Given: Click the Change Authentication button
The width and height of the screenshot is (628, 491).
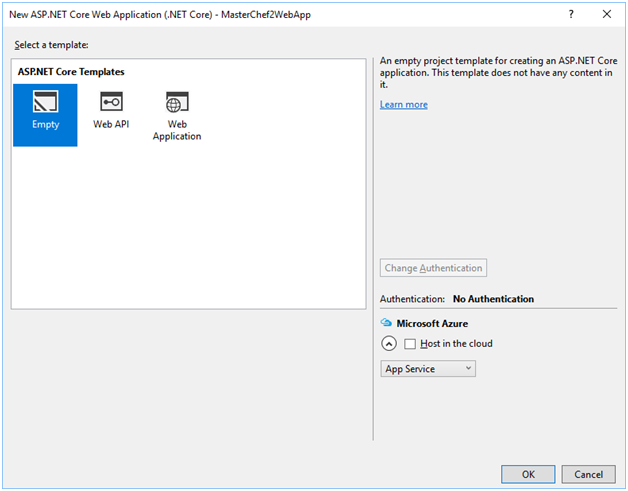Looking at the screenshot, I should (x=433, y=268).
